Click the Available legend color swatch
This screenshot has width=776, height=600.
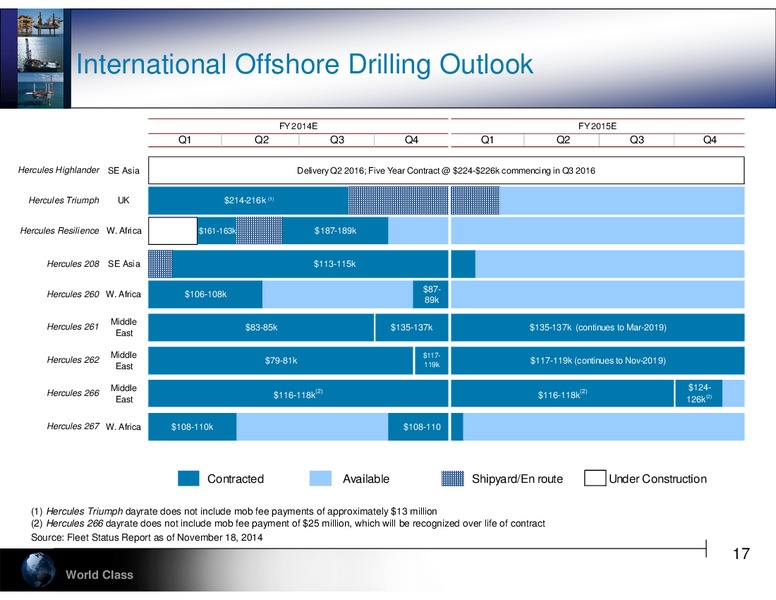pyautogui.click(x=320, y=479)
